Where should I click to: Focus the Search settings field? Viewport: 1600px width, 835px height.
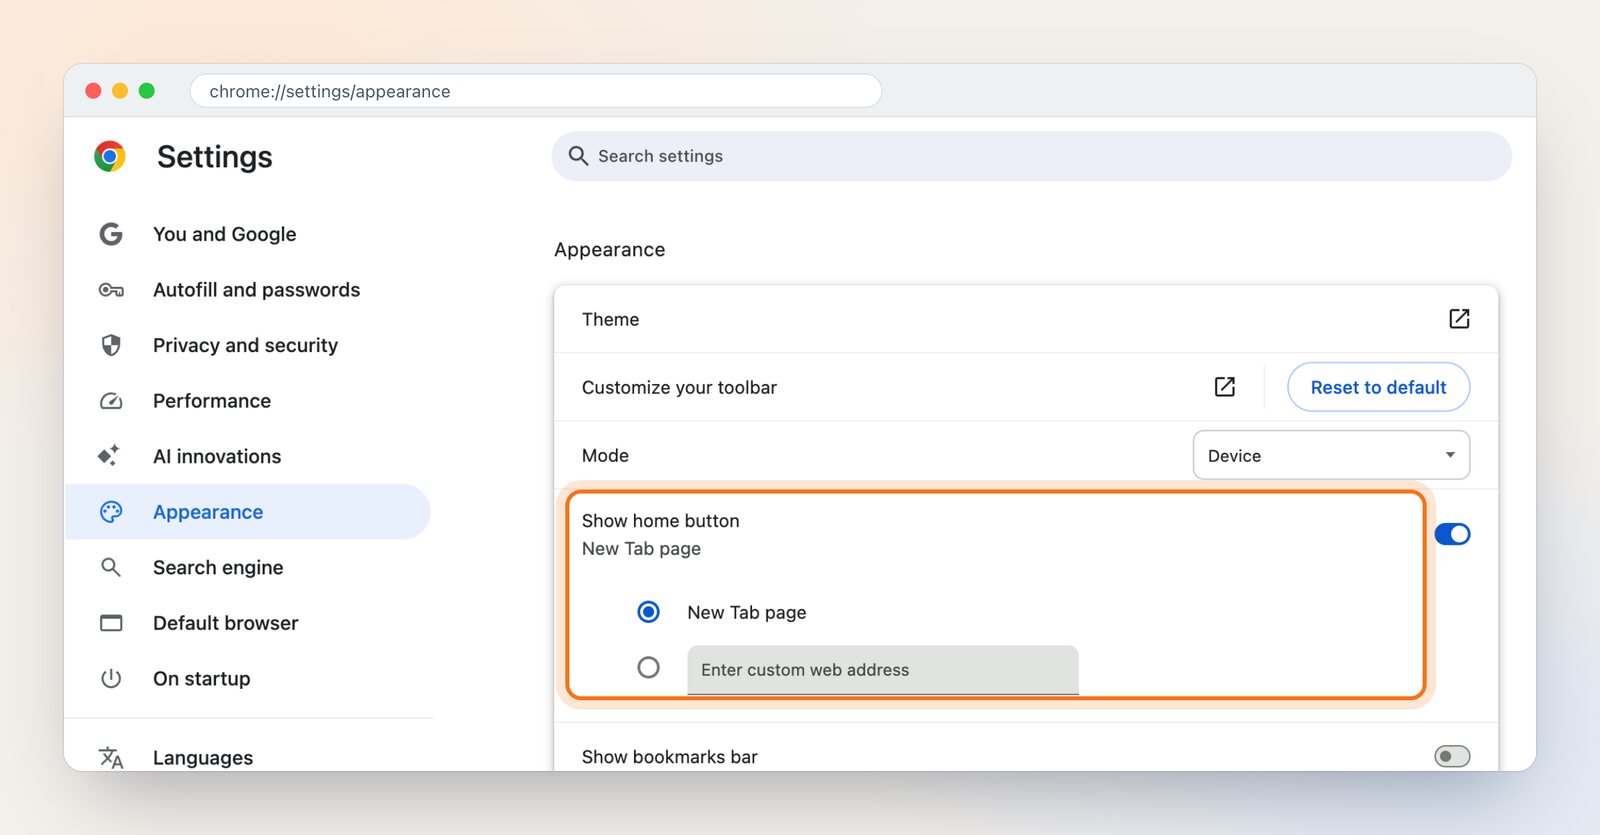click(1031, 156)
